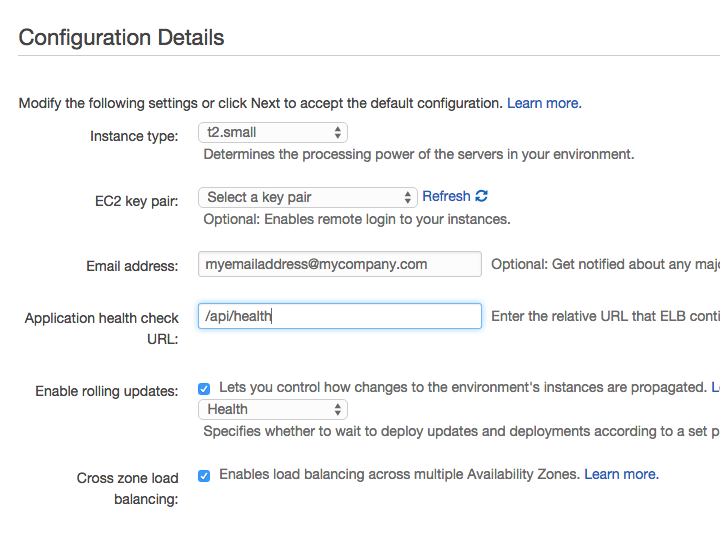
Task: Click the Configuration Details heading
Action: click(121, 38)
